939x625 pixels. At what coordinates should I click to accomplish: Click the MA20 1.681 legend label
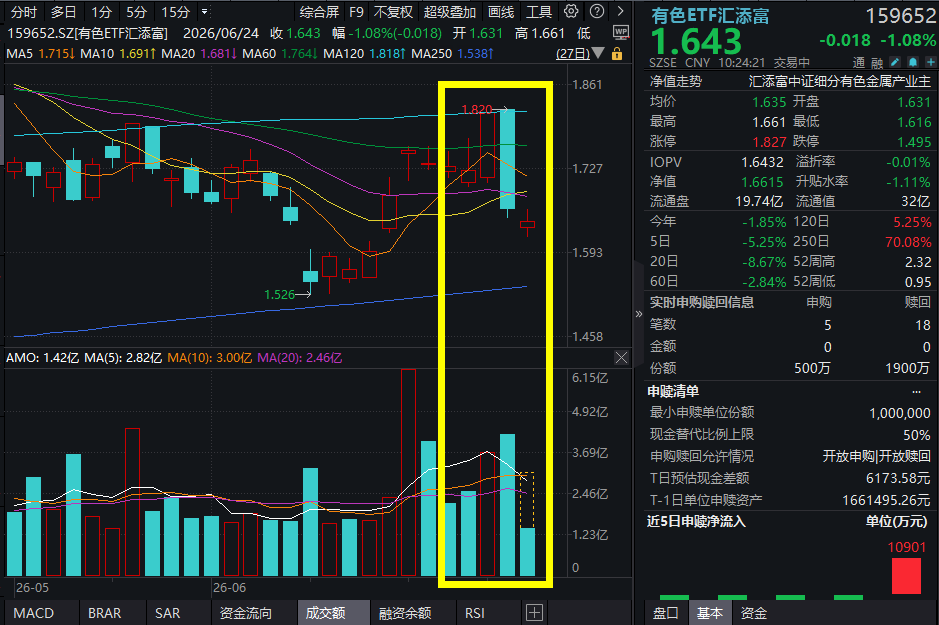click(x=199, y=54)
